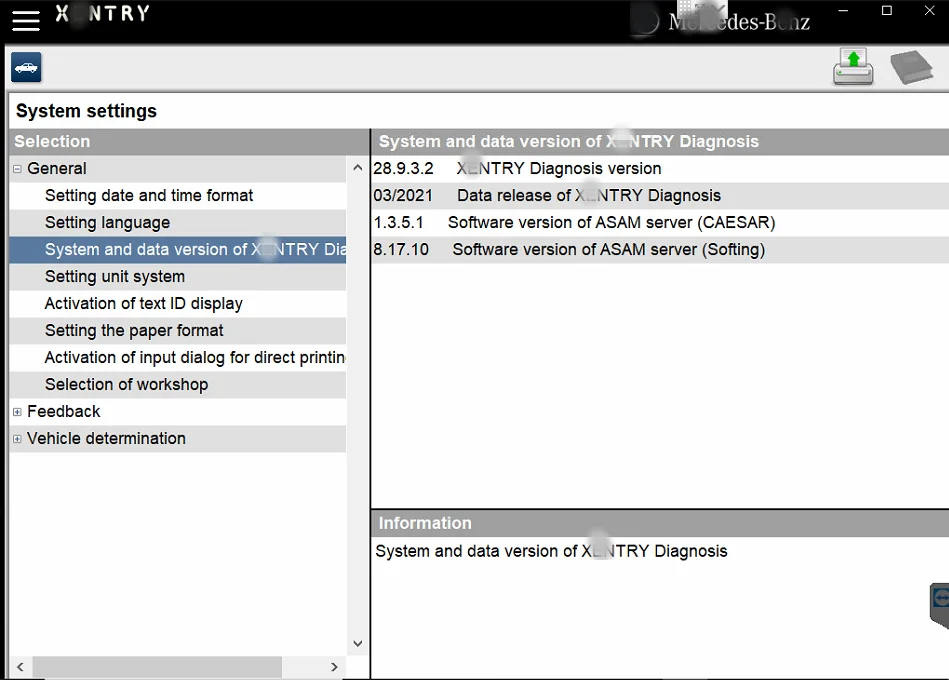Click the Information panel header

tap(660, 523)
